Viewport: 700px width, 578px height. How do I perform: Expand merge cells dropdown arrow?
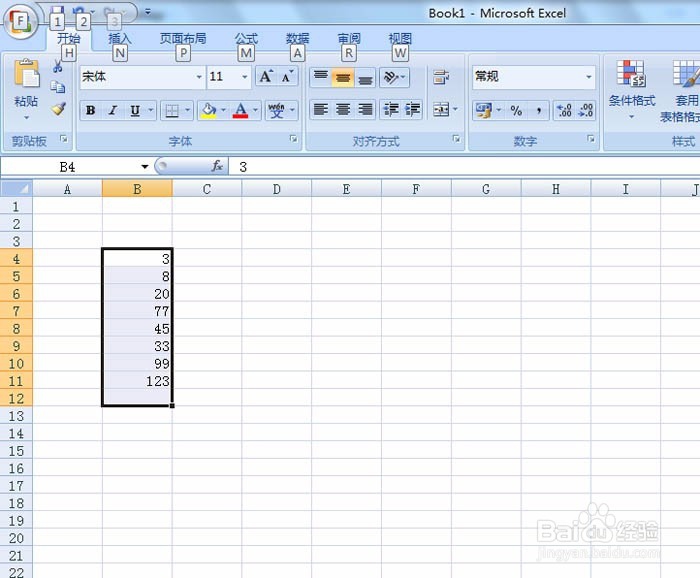455,109
